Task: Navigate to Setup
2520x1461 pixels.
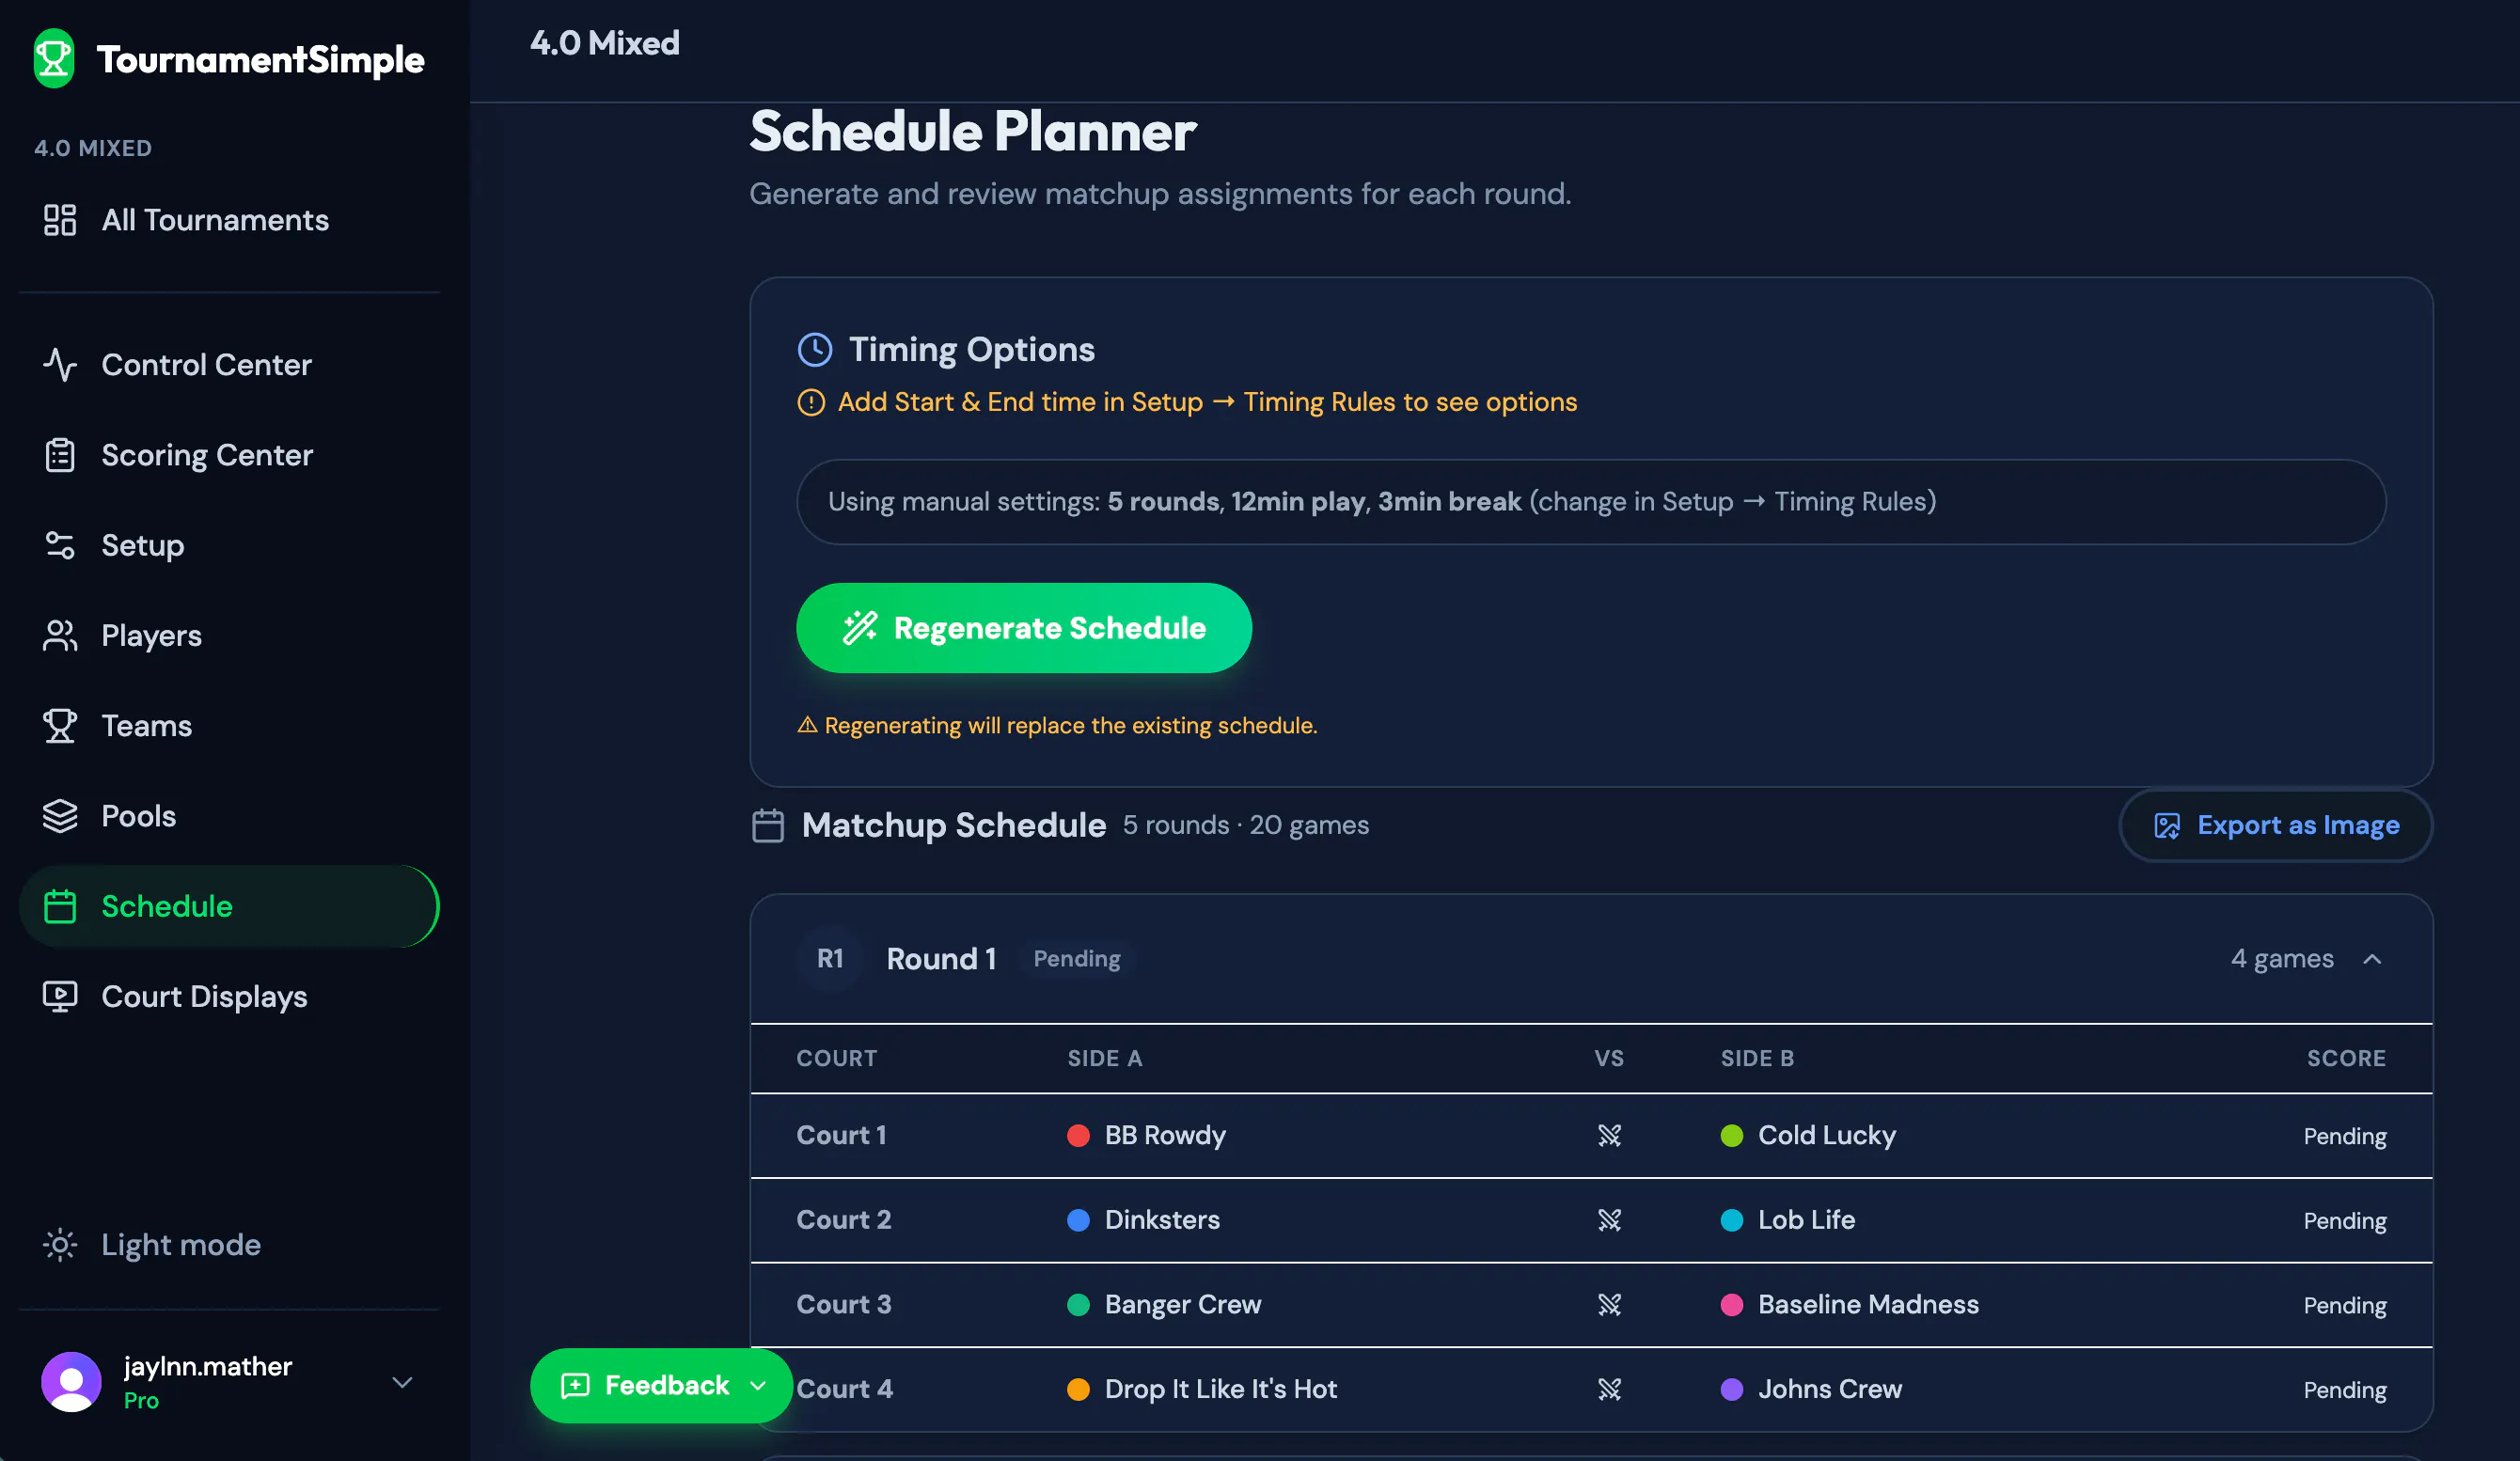Action: pyautogui.click(x=229, y=545)
